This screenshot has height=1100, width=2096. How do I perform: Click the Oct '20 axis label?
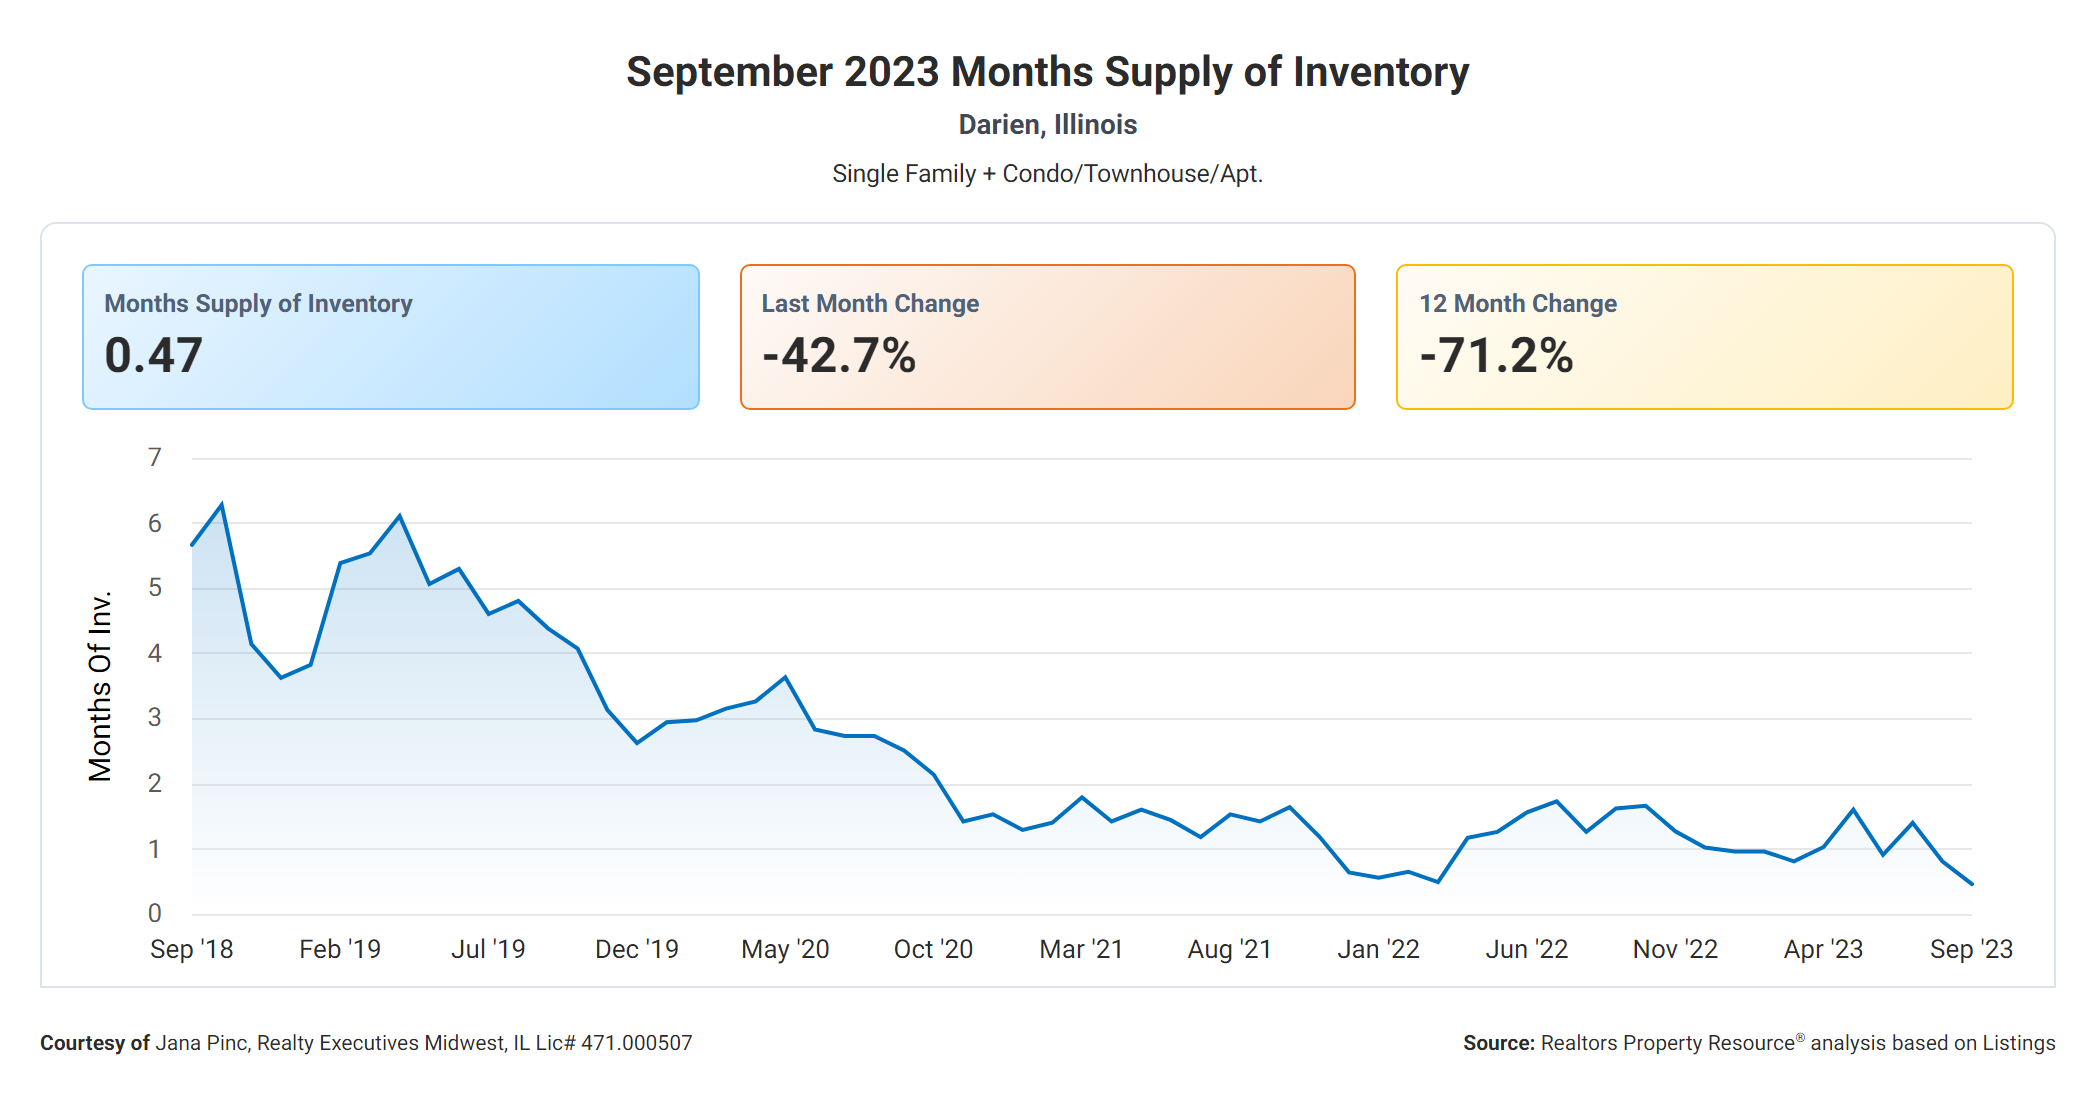pyautogui.click(x=933, y=949)
